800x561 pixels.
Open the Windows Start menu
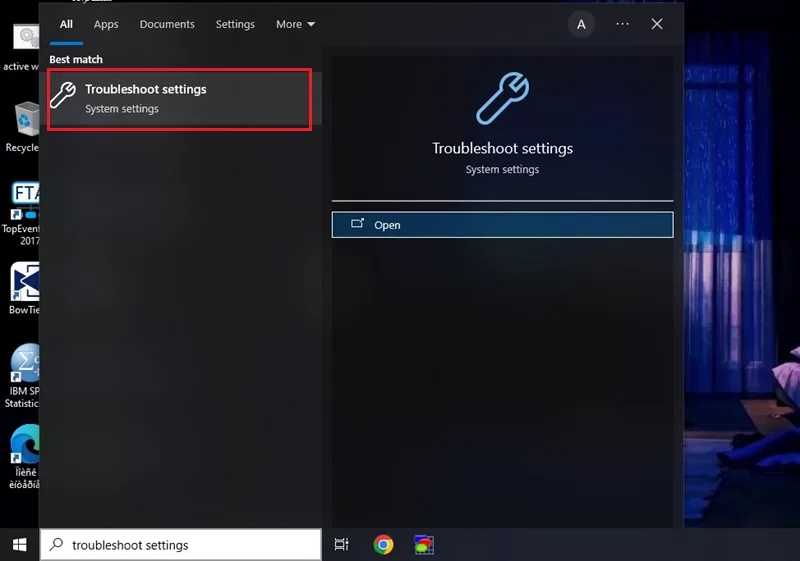[19, 545]
